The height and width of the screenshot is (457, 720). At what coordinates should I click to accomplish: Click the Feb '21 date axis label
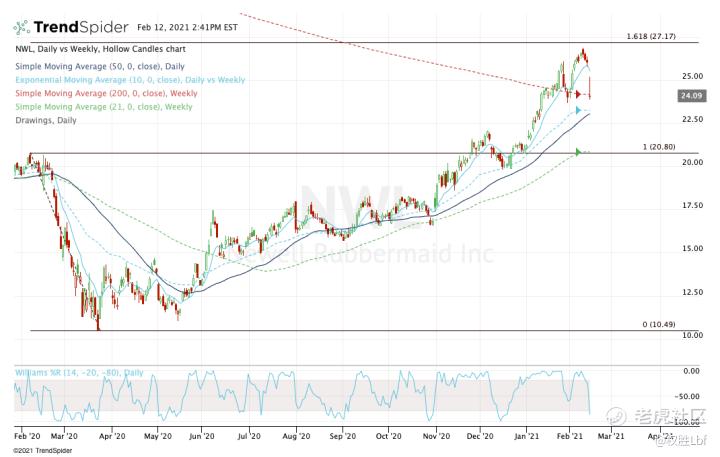569,436
